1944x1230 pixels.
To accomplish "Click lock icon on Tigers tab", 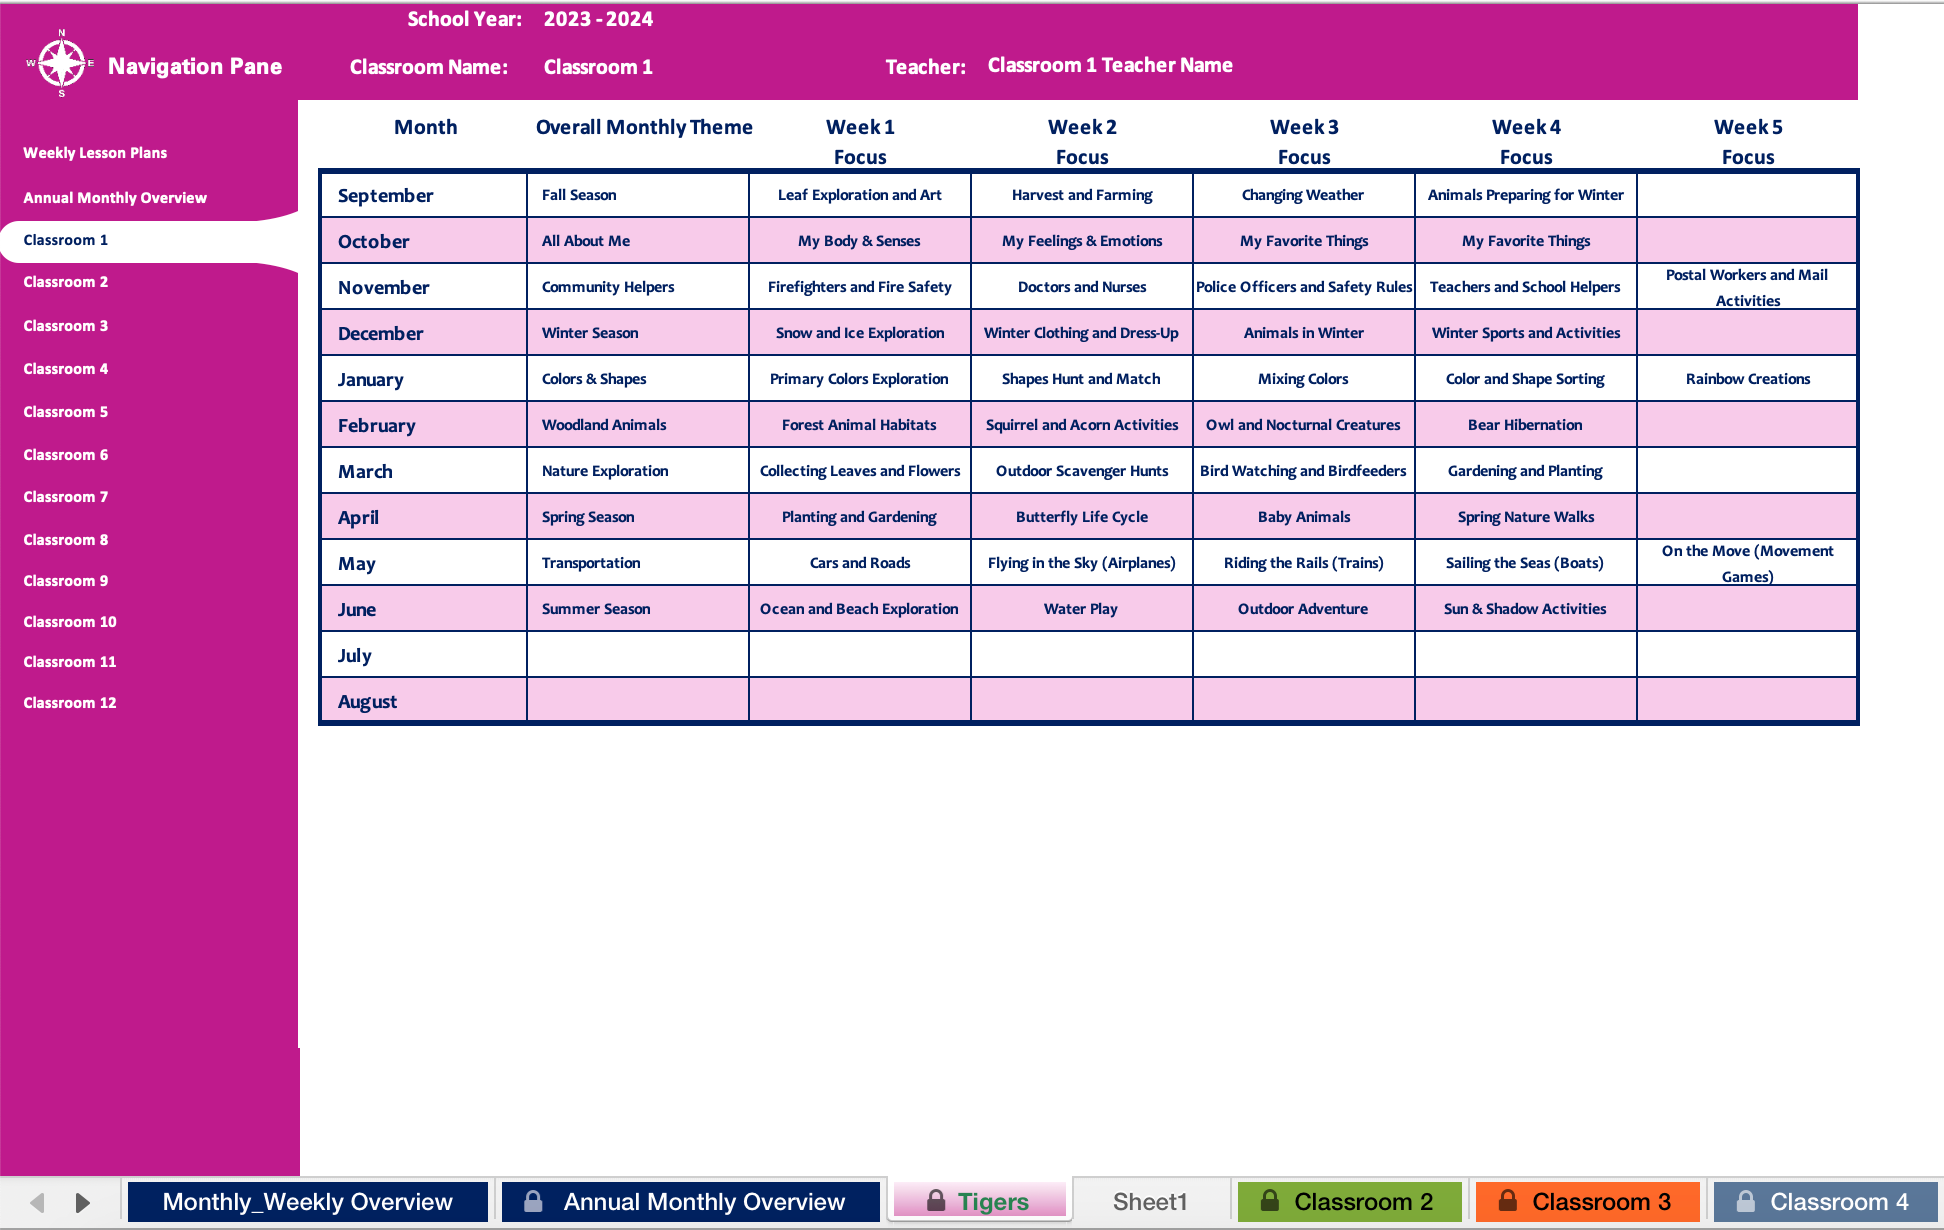I will pyautogui.click(x=936, y=1201).
